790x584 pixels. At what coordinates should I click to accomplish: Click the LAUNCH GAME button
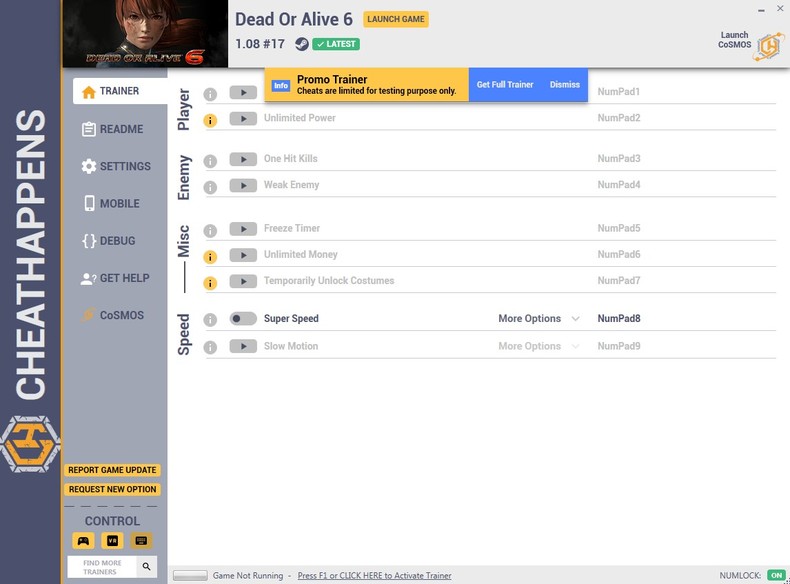396,19
